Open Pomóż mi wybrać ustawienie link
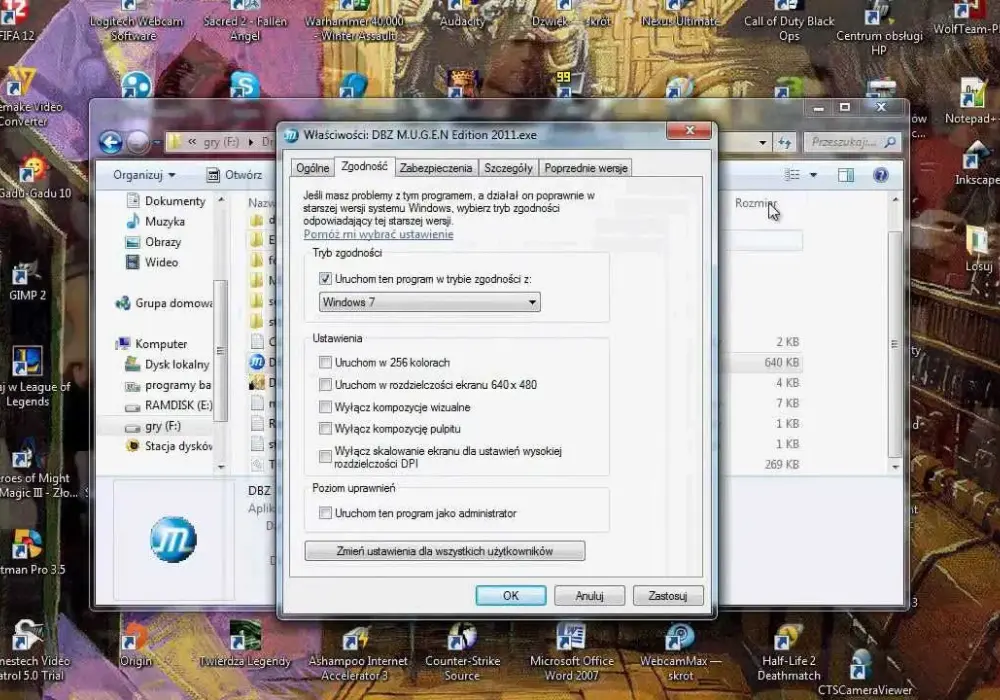1000x700 pixels. pos(378,234)
